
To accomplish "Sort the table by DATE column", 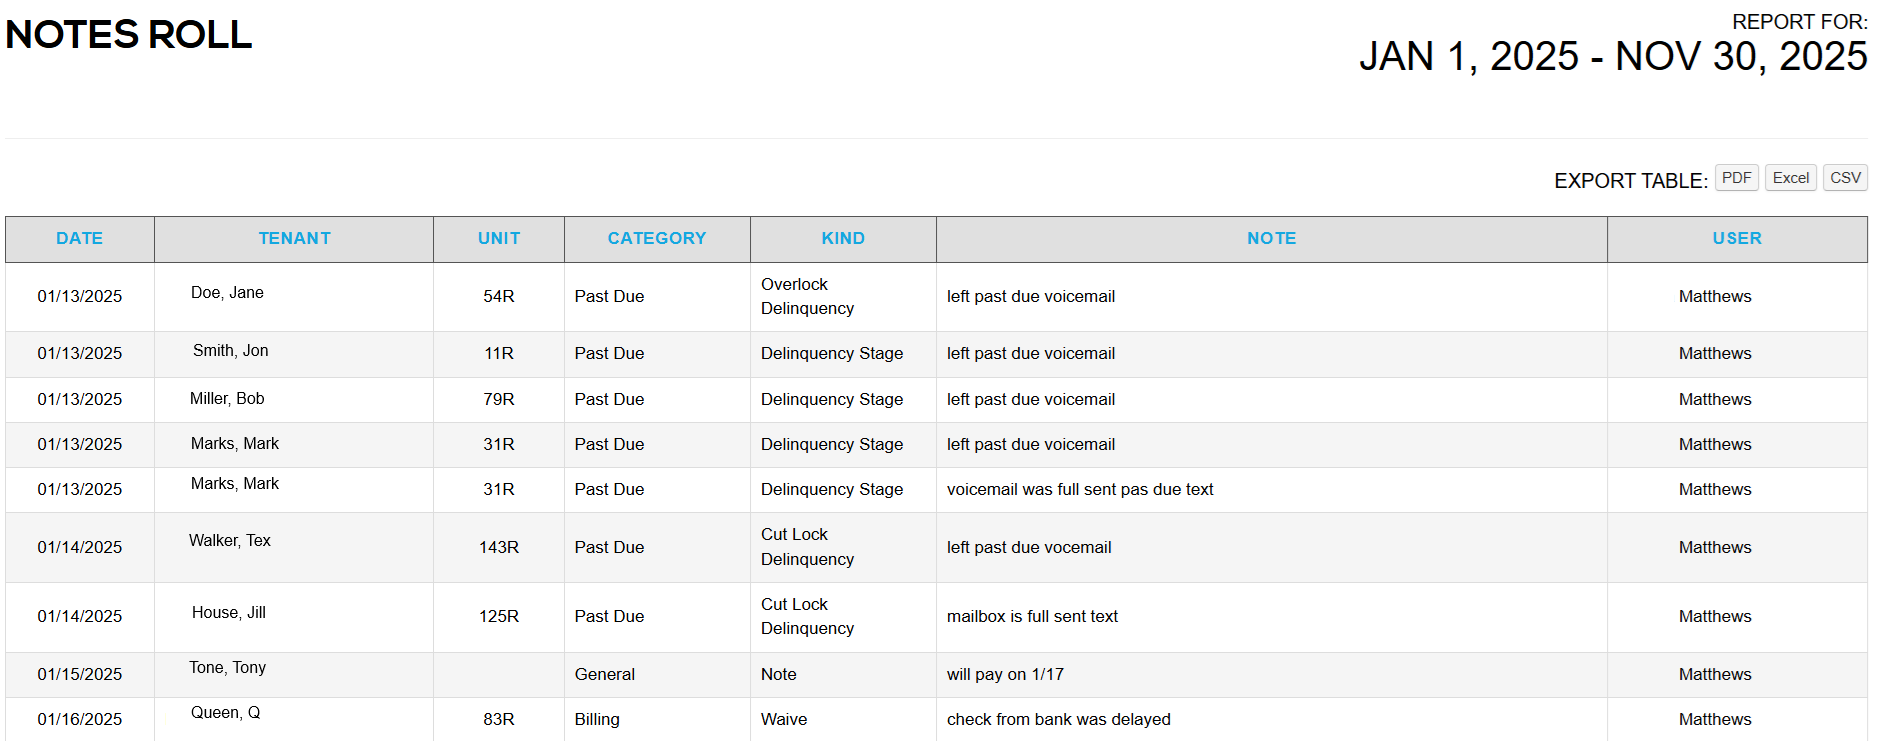I will [x=80, y=239].
